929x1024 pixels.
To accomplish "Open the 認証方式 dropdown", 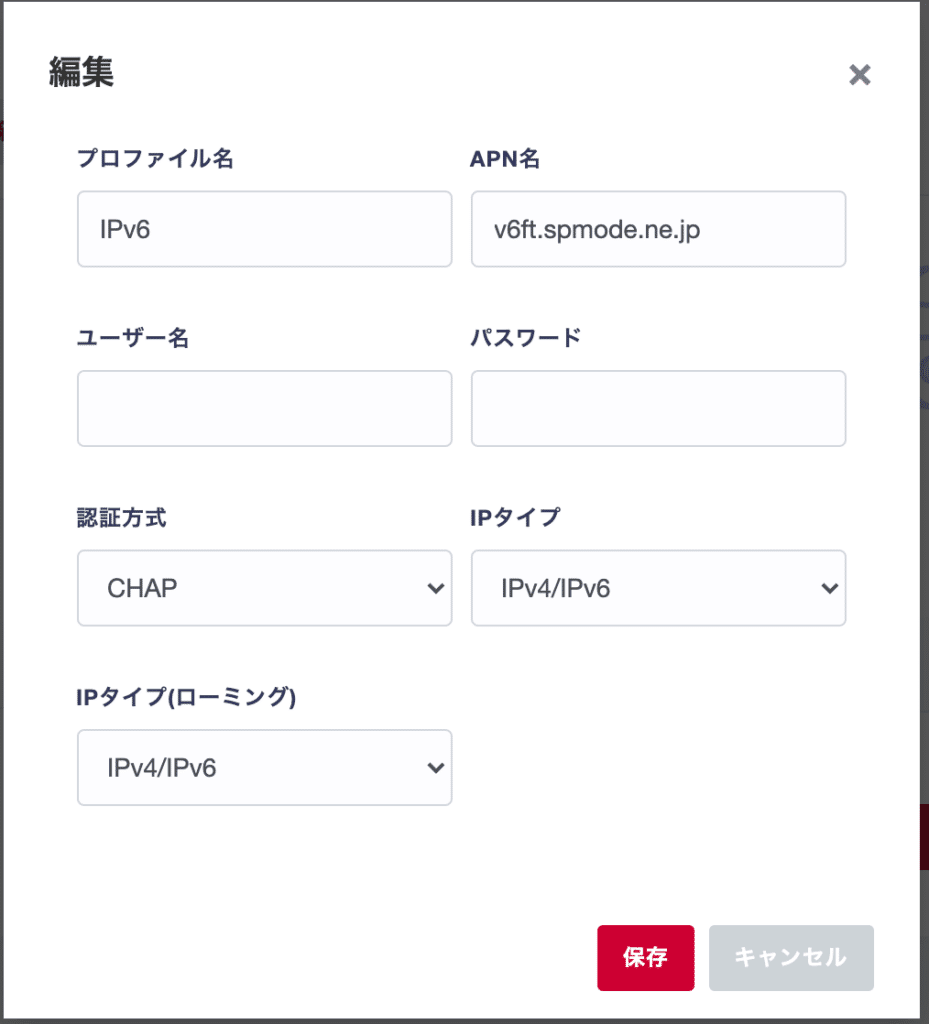I will [264, 588].
